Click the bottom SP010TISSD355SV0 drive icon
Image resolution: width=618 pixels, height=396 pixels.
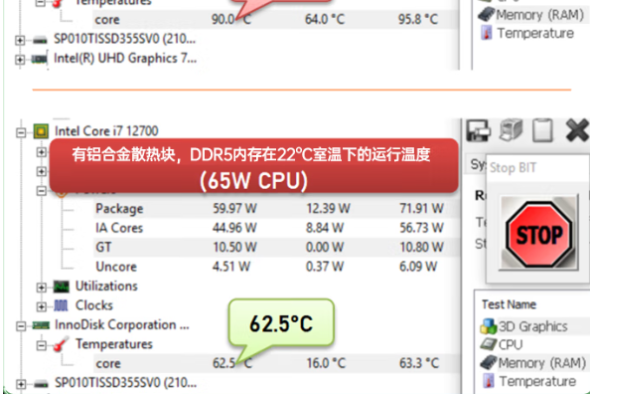pos(41,383)
